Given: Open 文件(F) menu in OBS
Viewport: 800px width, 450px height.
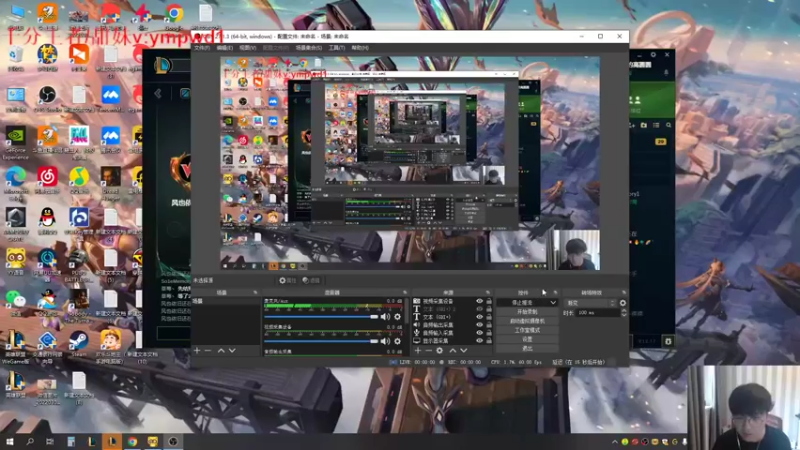Looking at the screenshot, I should pos(202,48).
